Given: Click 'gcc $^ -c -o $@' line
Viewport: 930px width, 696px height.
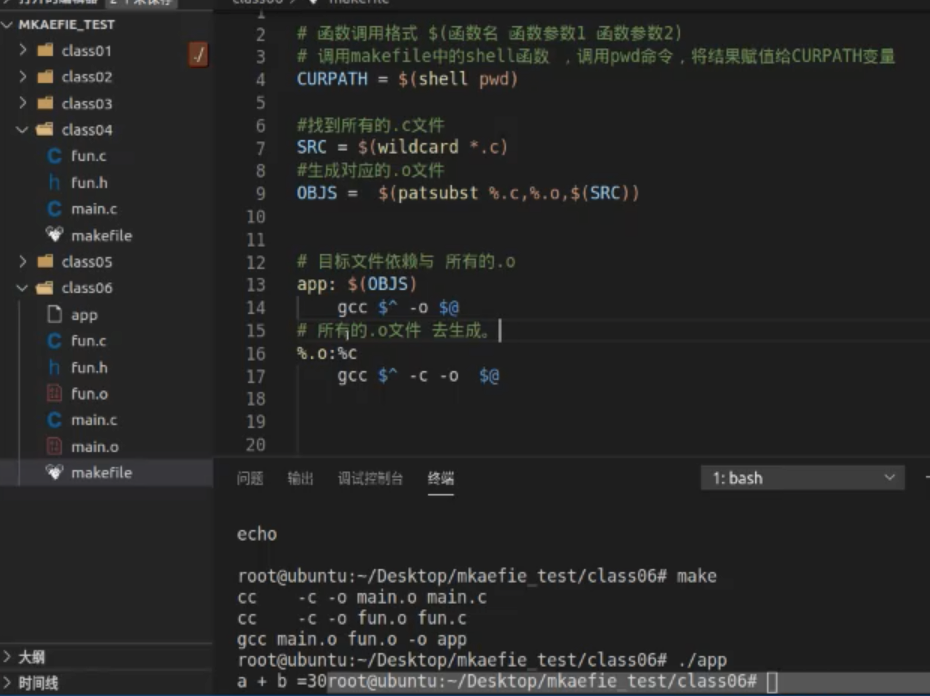Looking at the screenshot, I should click(x=418, y=376).
